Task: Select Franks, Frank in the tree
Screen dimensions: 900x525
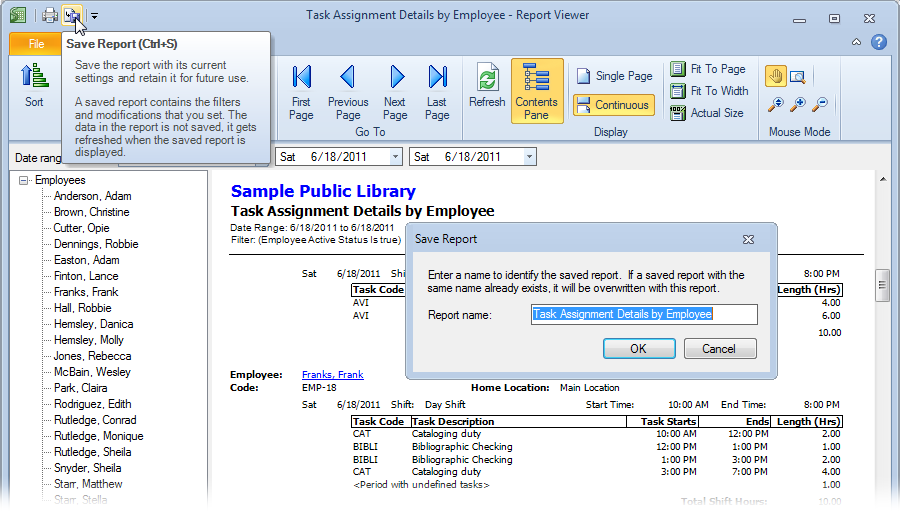Action: click(86, 292)
